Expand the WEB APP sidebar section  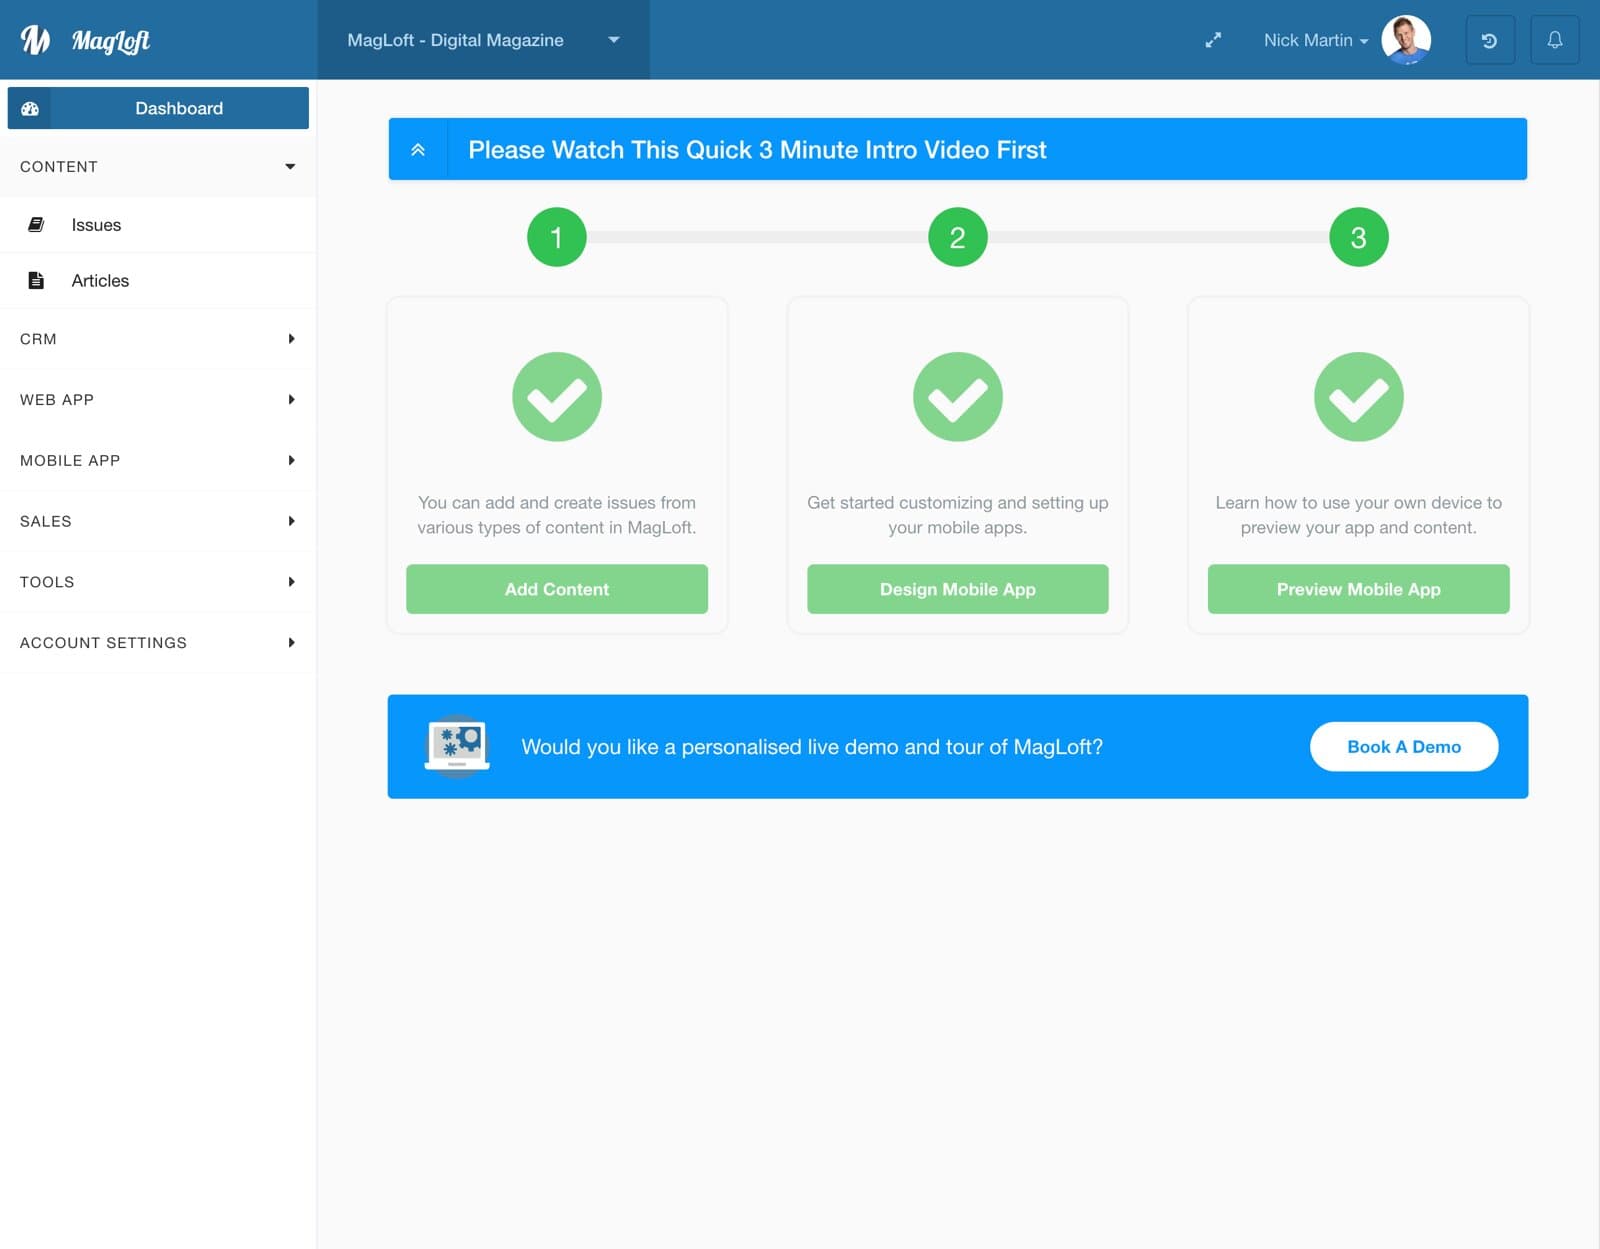click(x=158, y=400)
